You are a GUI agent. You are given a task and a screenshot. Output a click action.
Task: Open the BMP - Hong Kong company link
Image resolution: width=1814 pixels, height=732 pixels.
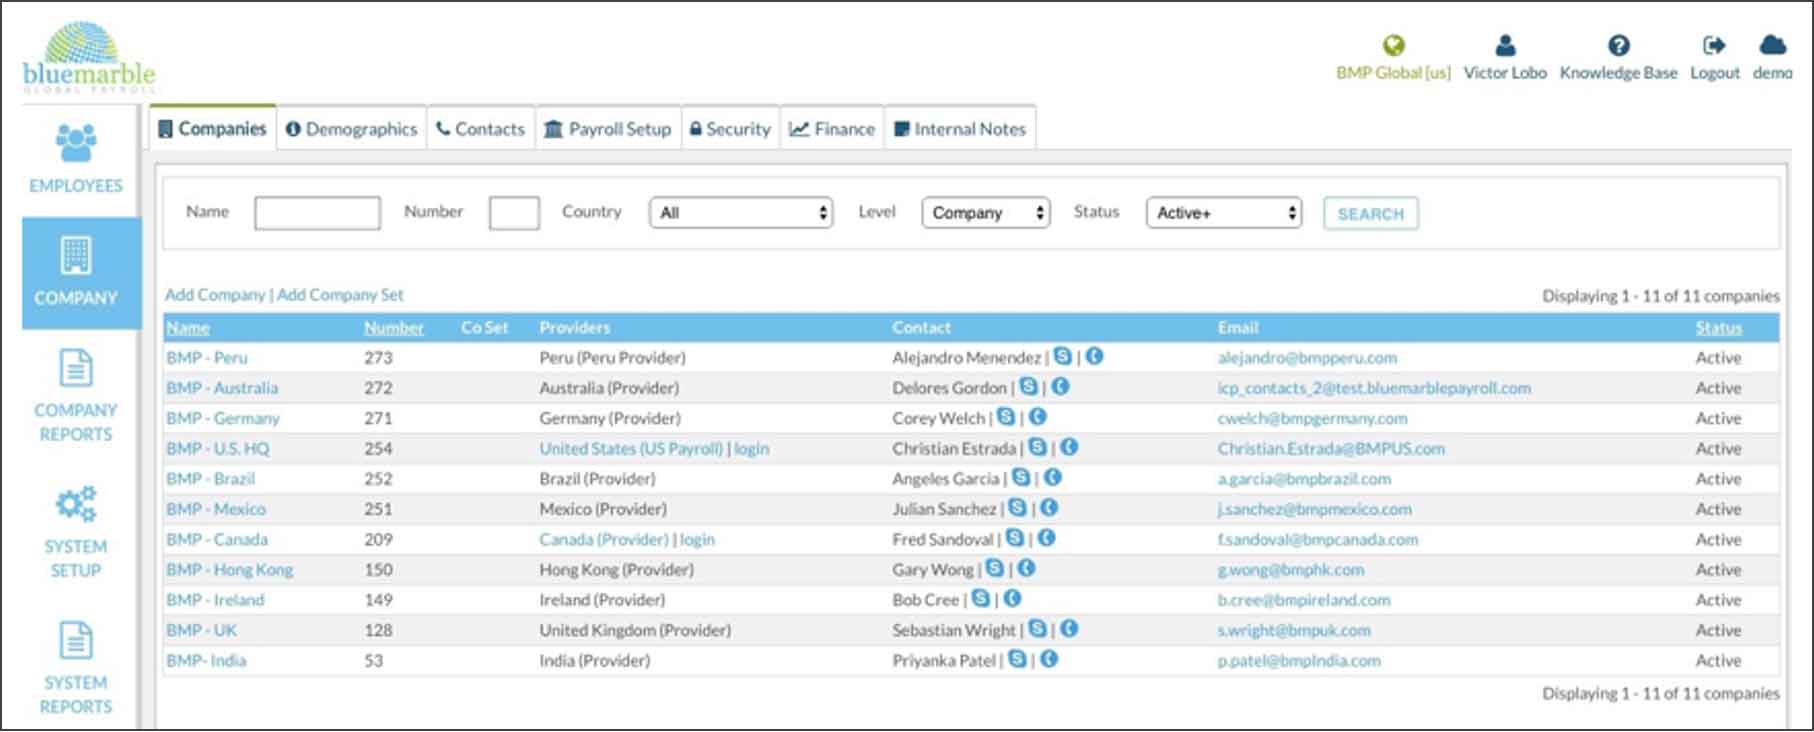(230, 570)
